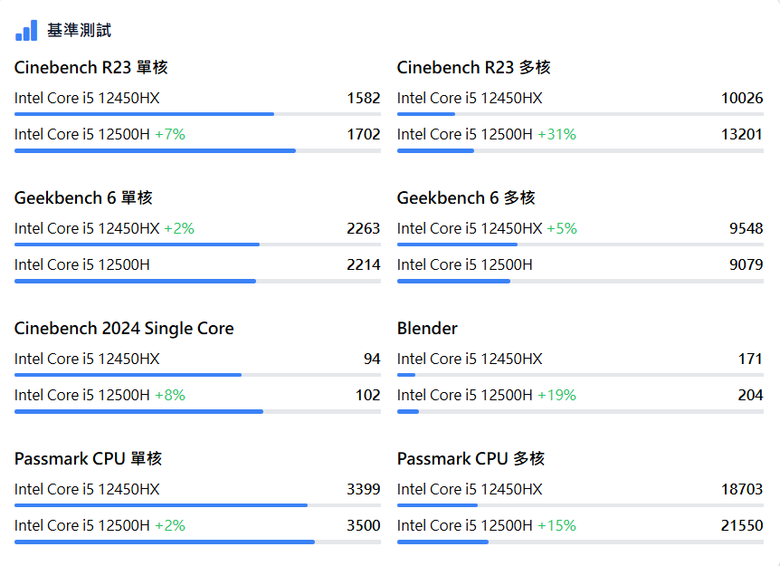Select the 基準測試 section heading

[79, 30]
